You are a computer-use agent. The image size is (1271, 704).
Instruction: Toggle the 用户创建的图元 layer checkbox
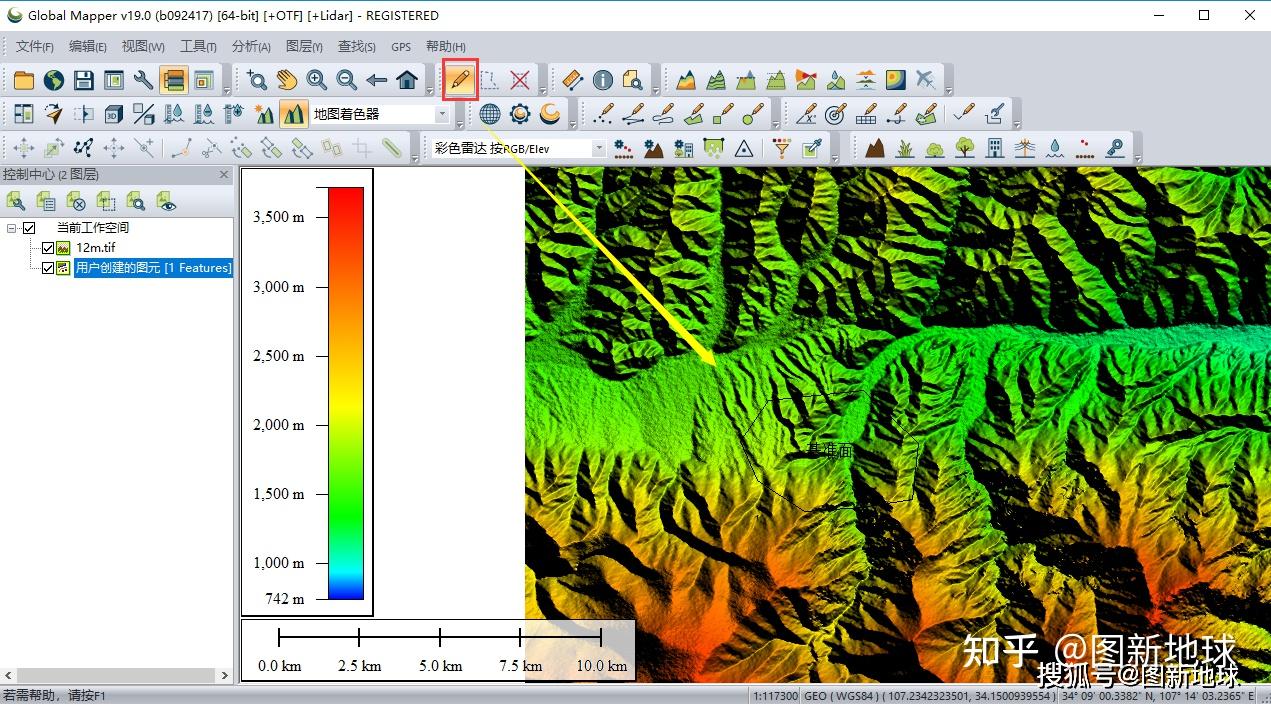coord(47,268)
